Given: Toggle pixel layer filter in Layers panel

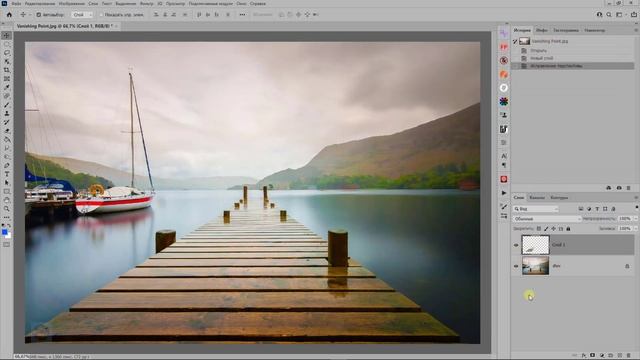Looking at the screenshot, I should (581, 209).
